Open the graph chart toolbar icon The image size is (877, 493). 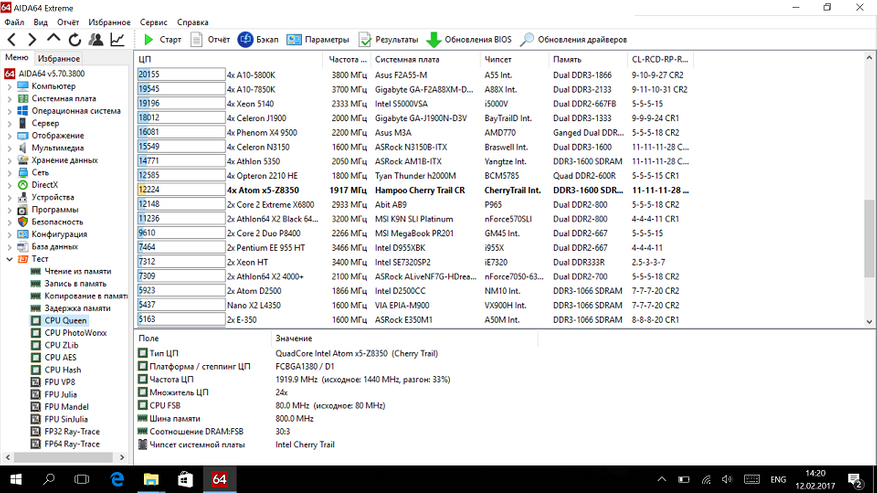click(x=117, y=40)
